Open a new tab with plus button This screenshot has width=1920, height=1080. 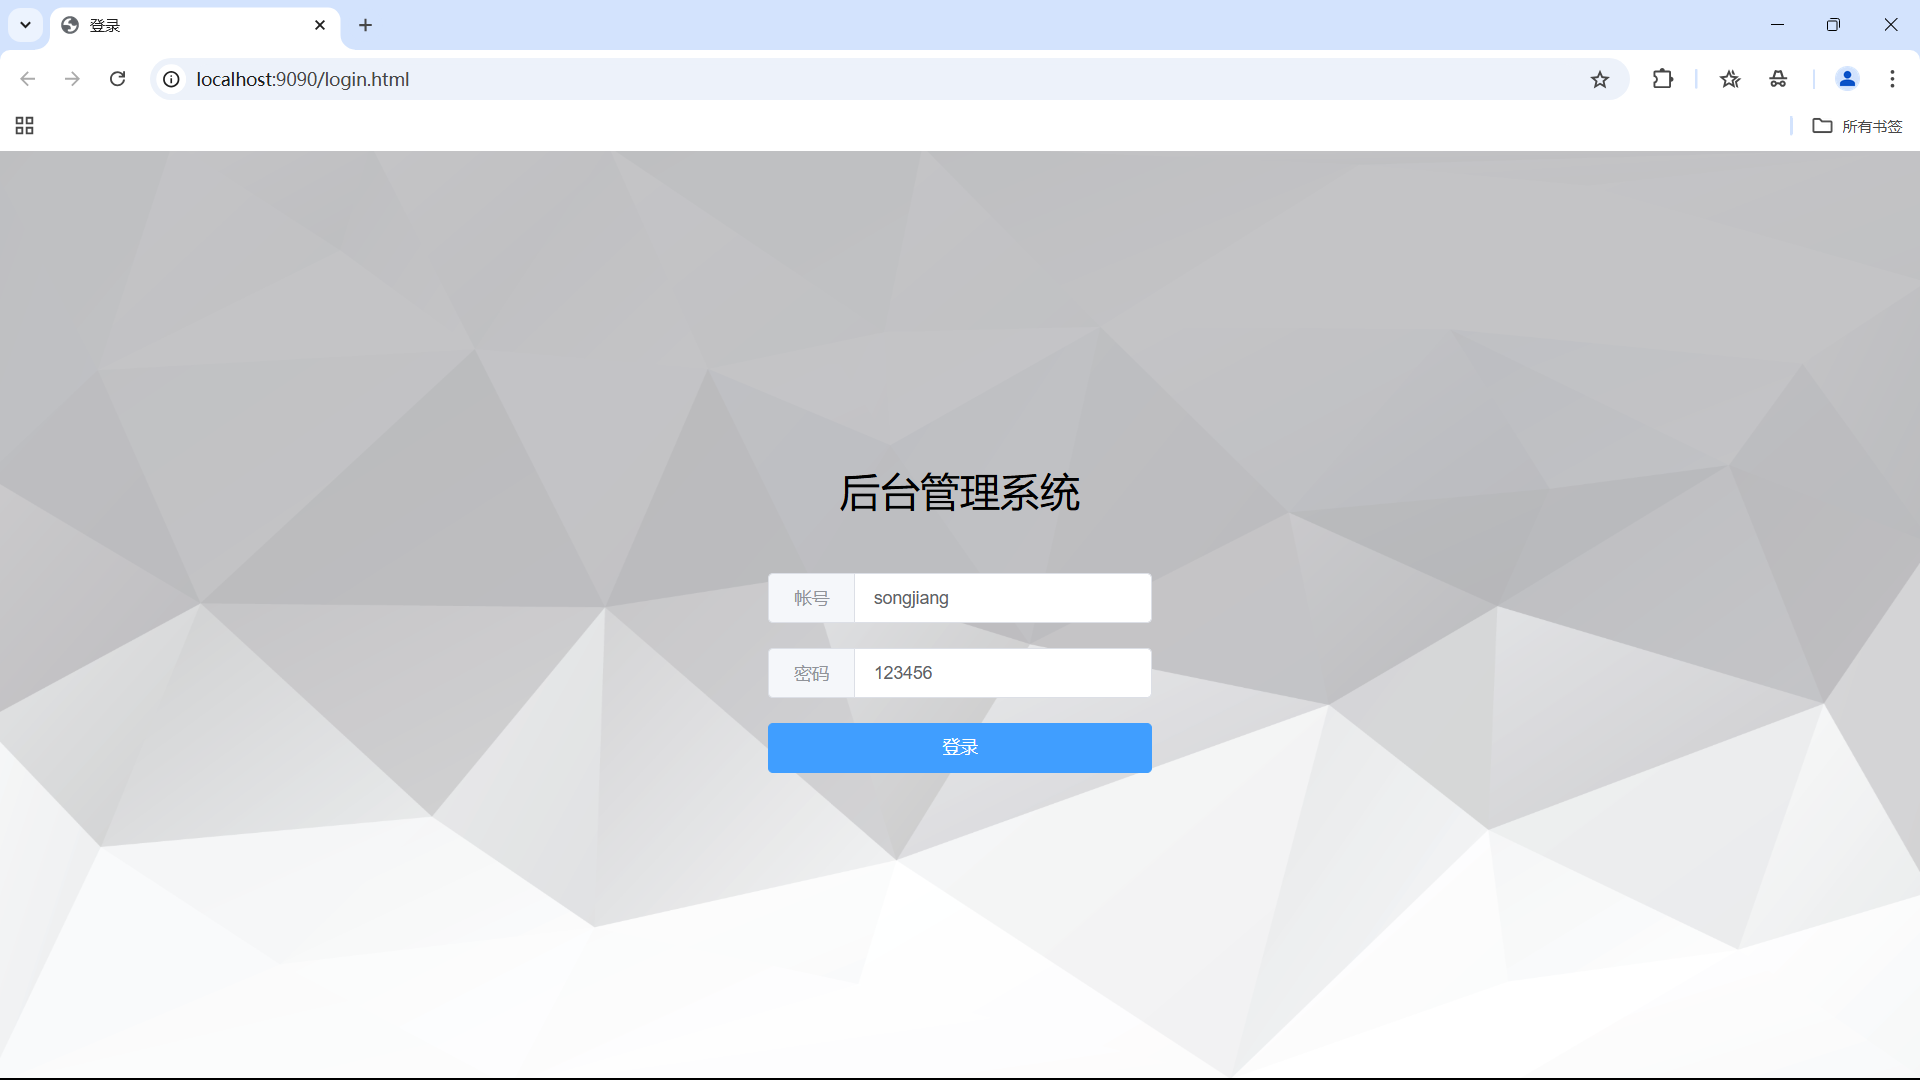[x=366, y=25]
